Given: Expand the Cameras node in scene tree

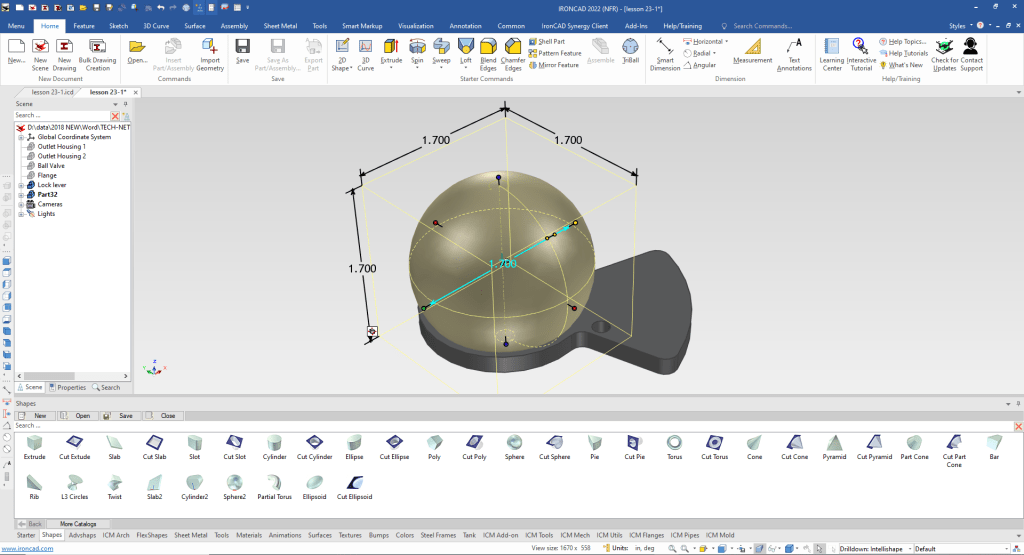Looking at the screenshot, I should (21, 204).
